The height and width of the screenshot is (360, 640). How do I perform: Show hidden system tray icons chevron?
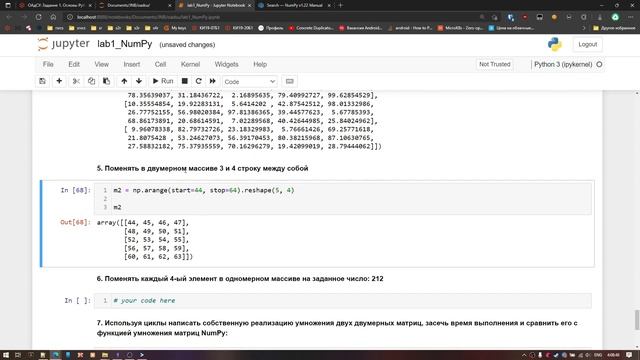click(x=524, y=355)
